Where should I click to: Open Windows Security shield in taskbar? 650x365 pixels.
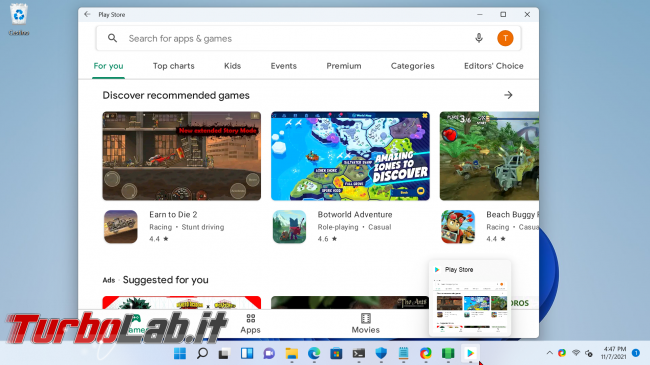[381, 353]
